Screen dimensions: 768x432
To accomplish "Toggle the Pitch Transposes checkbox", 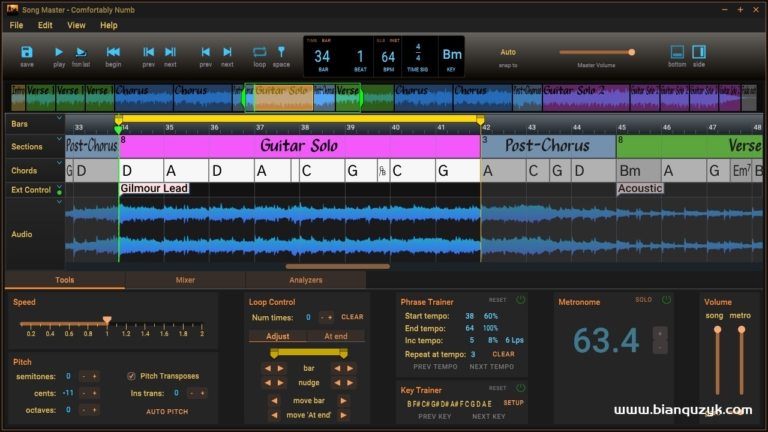I will click(131, 376).
